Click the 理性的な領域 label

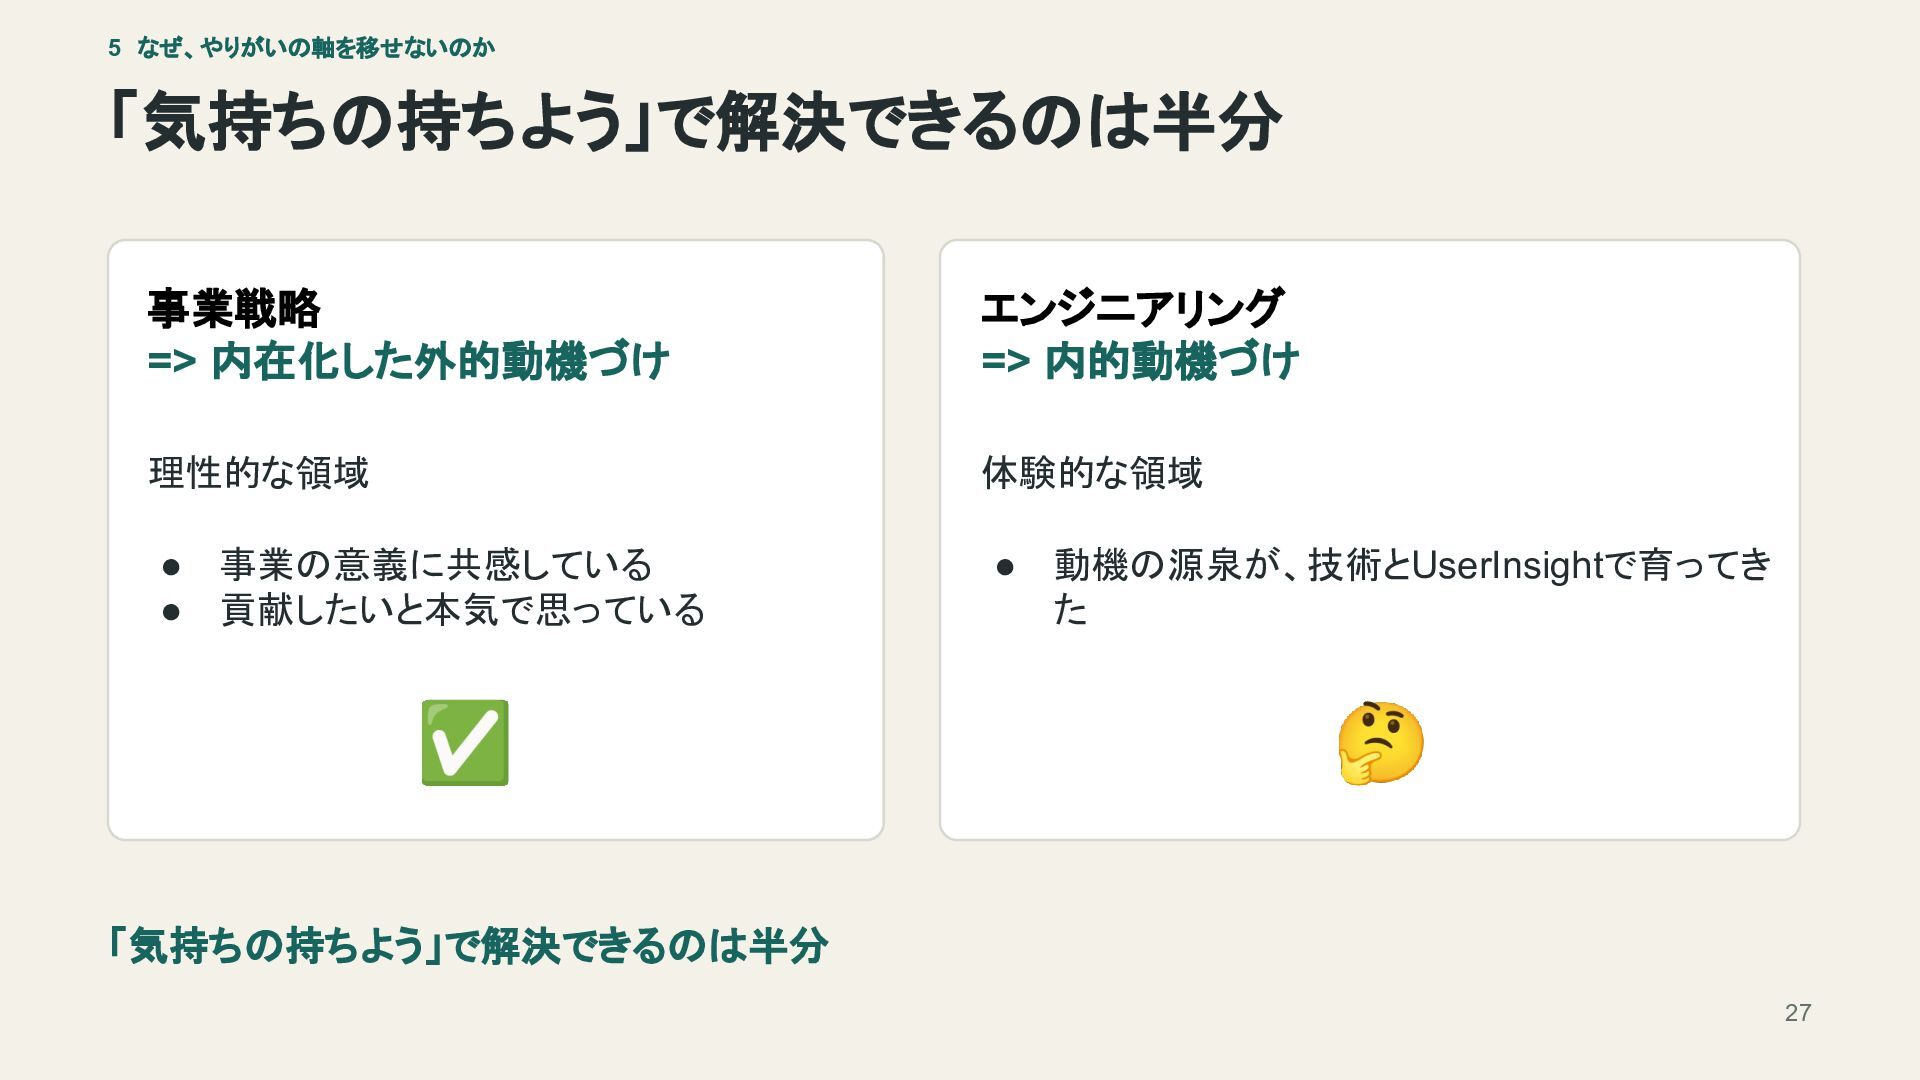259,472
